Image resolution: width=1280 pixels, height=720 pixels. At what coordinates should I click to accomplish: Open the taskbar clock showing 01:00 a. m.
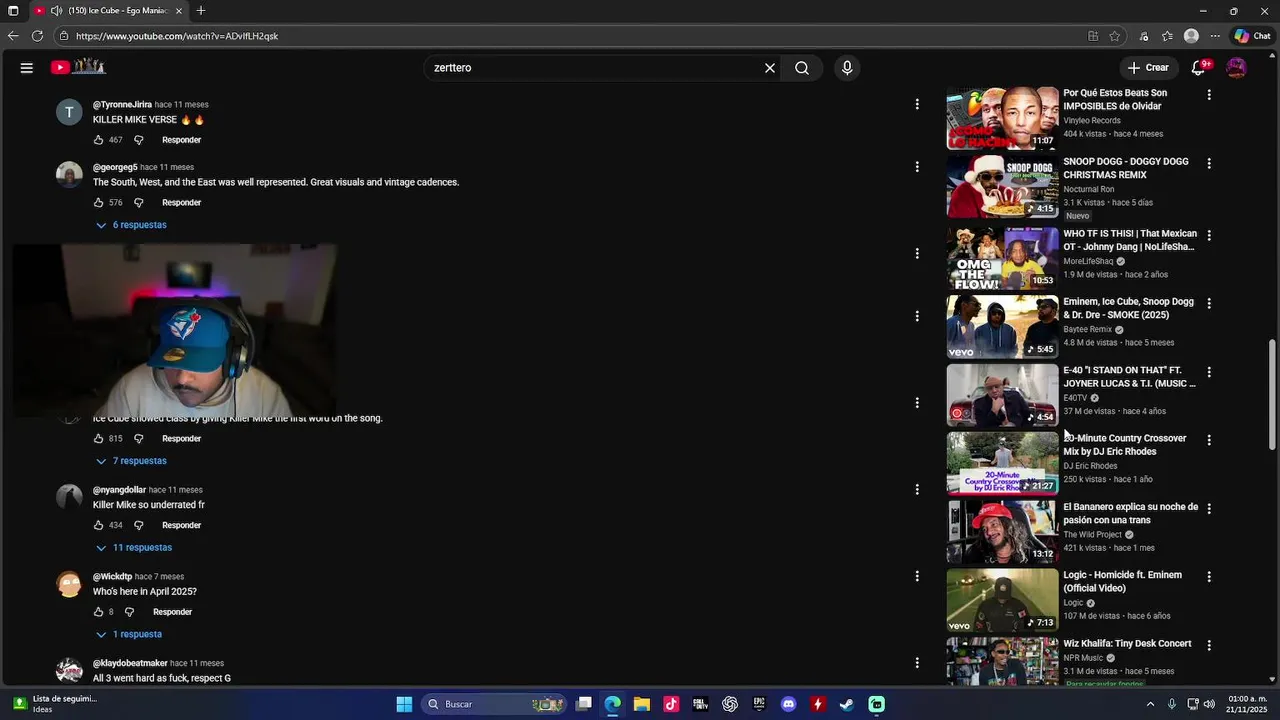click(x=1247, y=704)
